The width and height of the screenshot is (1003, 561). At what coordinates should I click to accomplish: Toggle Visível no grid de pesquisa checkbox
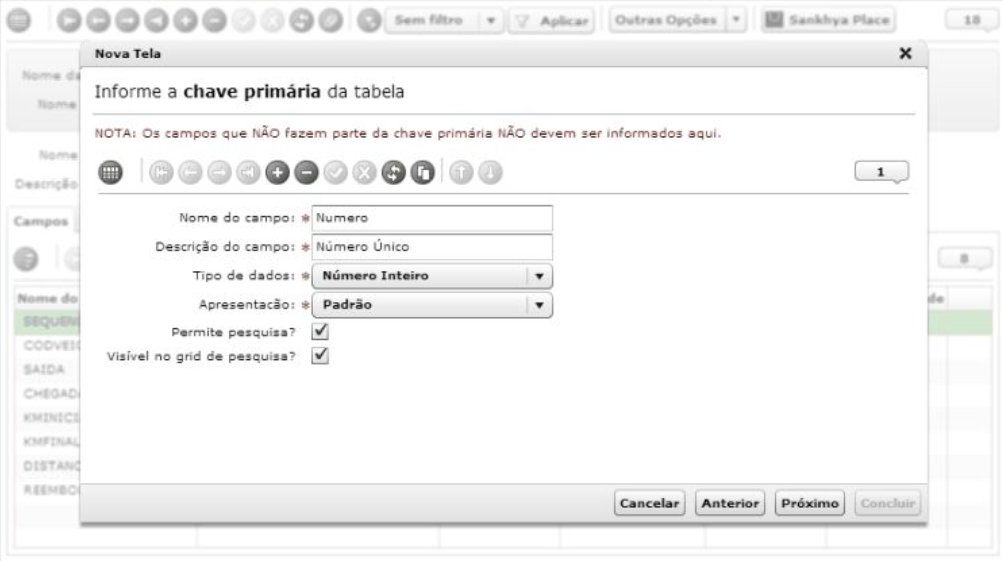(321, 355)
